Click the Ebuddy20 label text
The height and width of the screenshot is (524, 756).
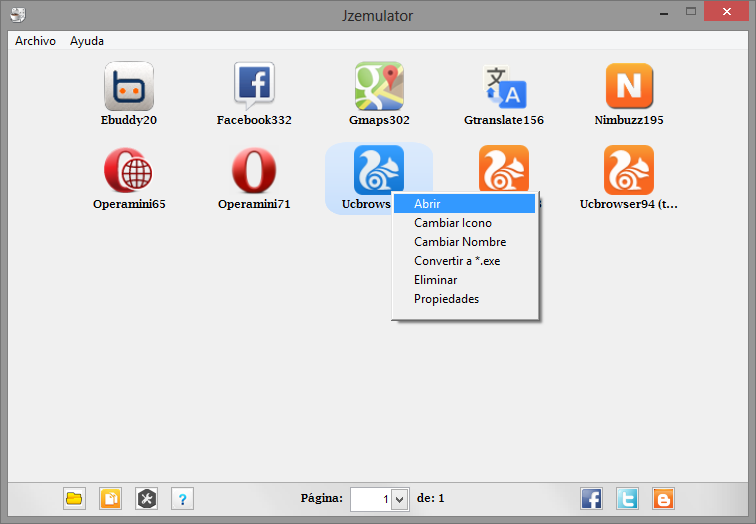coord(129,120)
